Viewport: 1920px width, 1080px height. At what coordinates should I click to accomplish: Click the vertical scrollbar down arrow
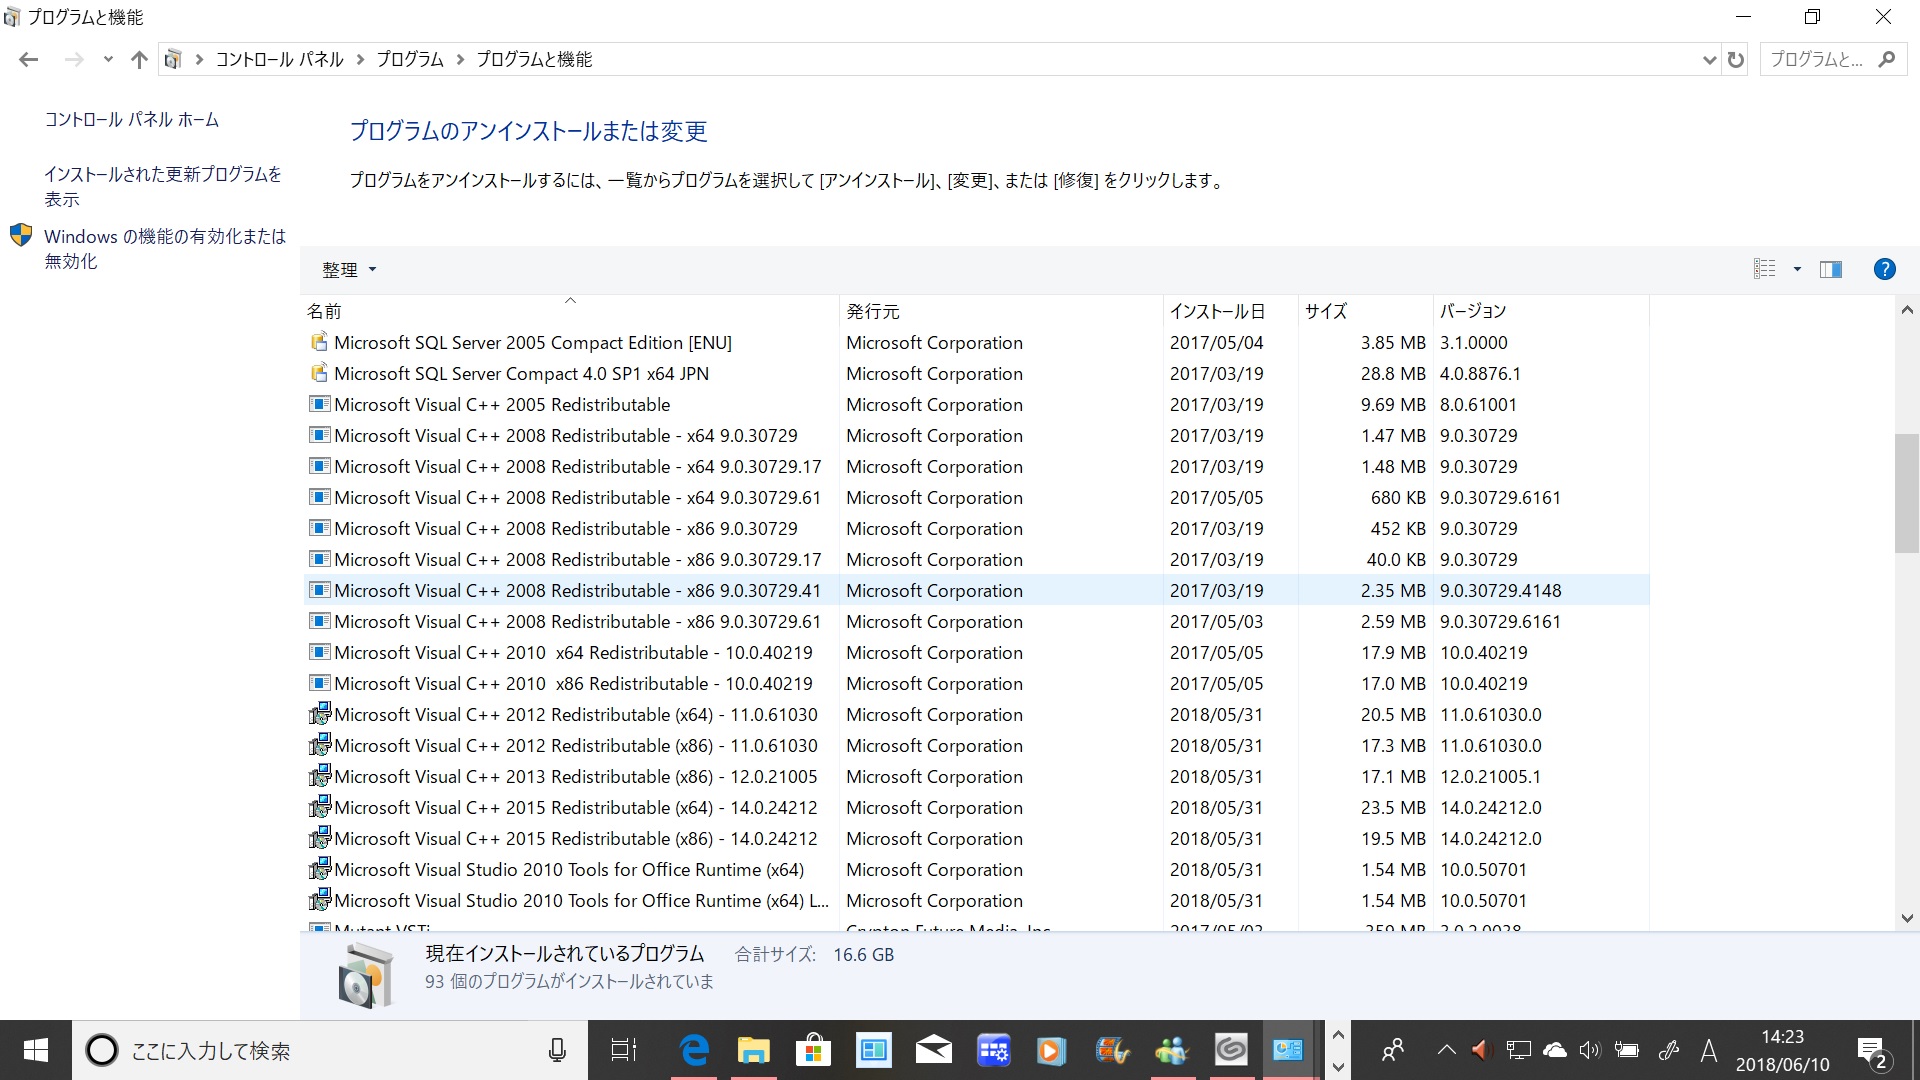(x=1907, y=918)
